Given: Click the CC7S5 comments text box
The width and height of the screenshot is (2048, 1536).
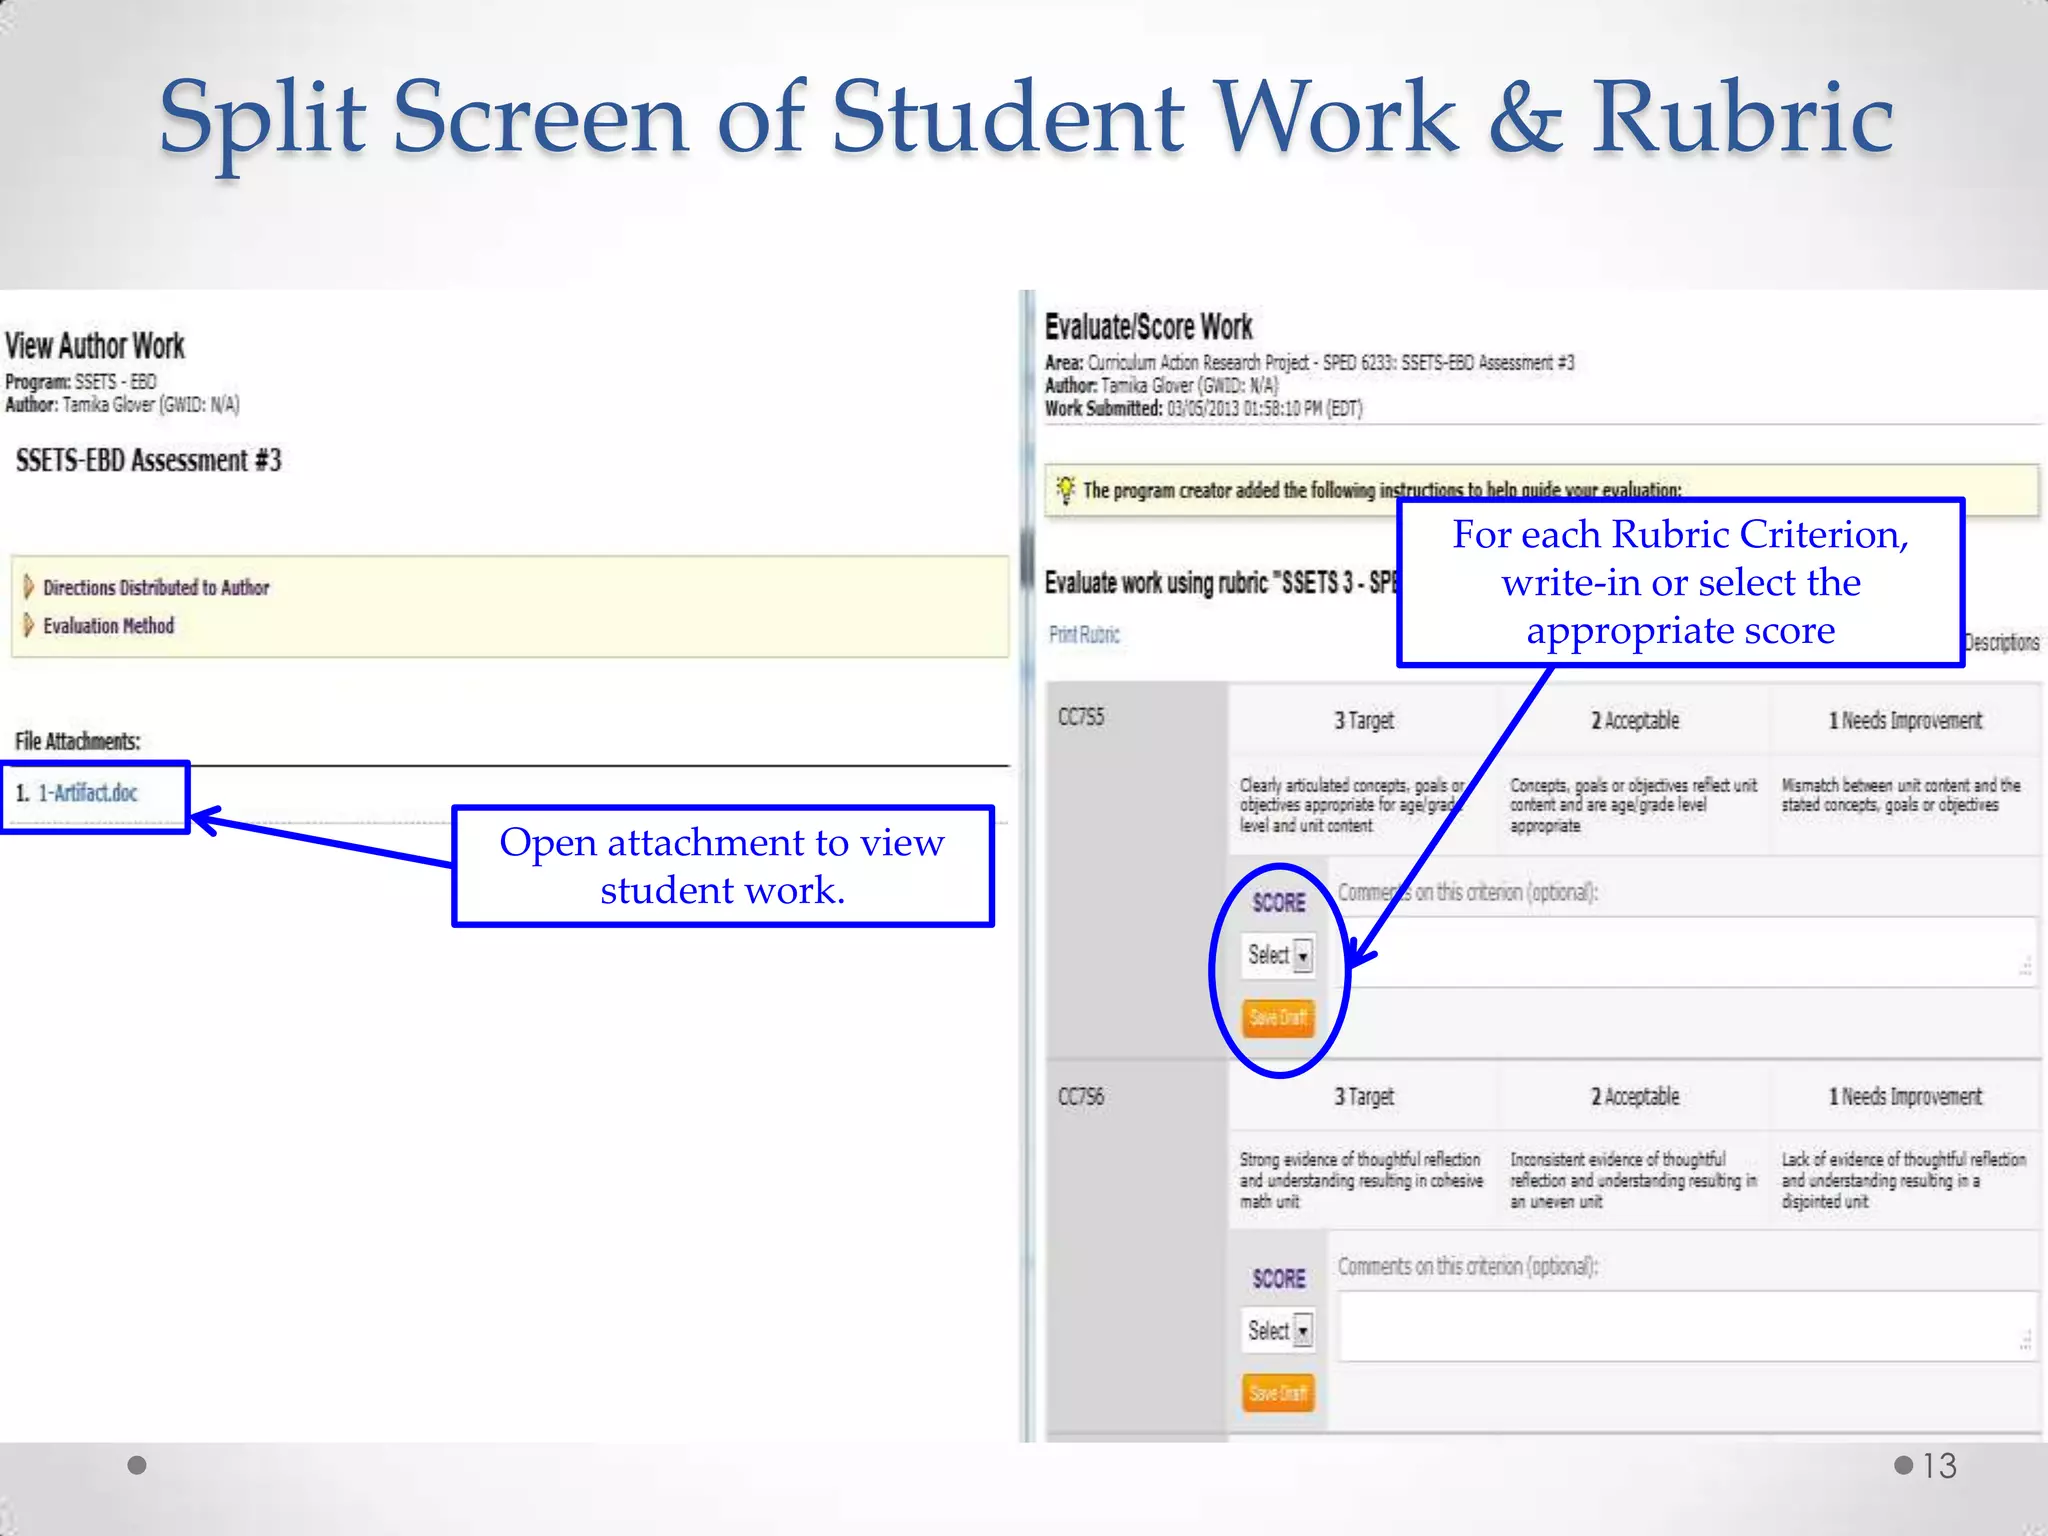Looking at the screenshot, I should point(1687,952).
